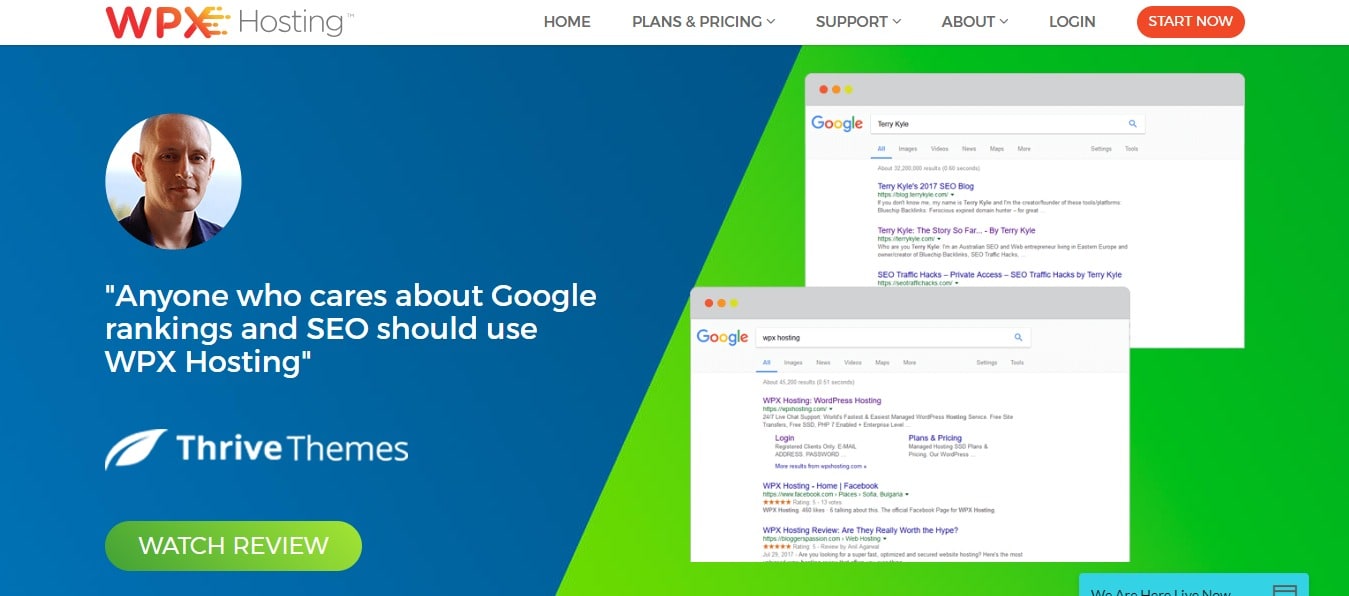The width and height of the screenshot is (1349, 596).
Task: Click the search box containing 'wpx hosting'
Action: click(892, 337)
